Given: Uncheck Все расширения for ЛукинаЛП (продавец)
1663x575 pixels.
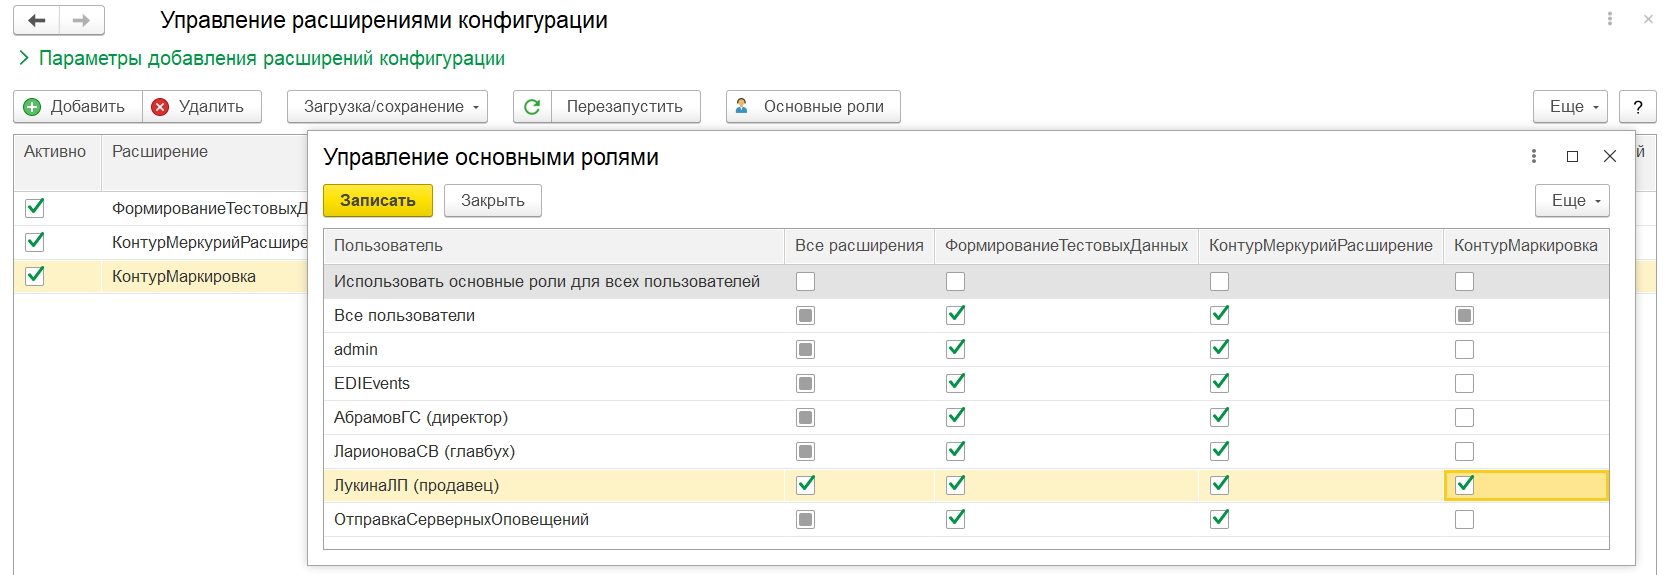Looking at the screenshot, I should 805,485.
